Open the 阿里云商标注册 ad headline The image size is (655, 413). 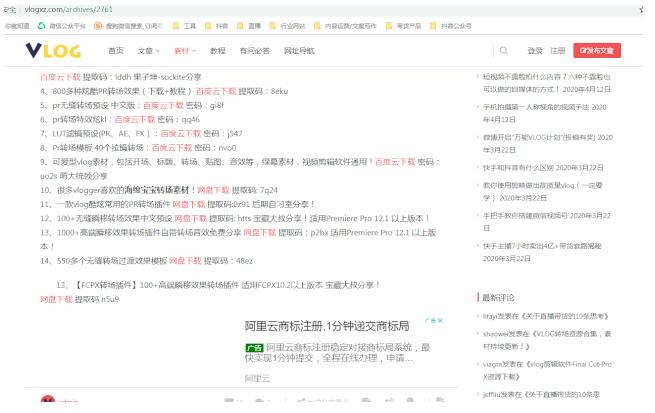pos(327,326)
